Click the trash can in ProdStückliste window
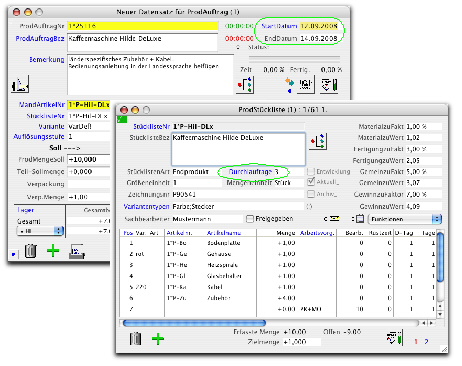Screen dimensions: 462x366 pos(135,339)
